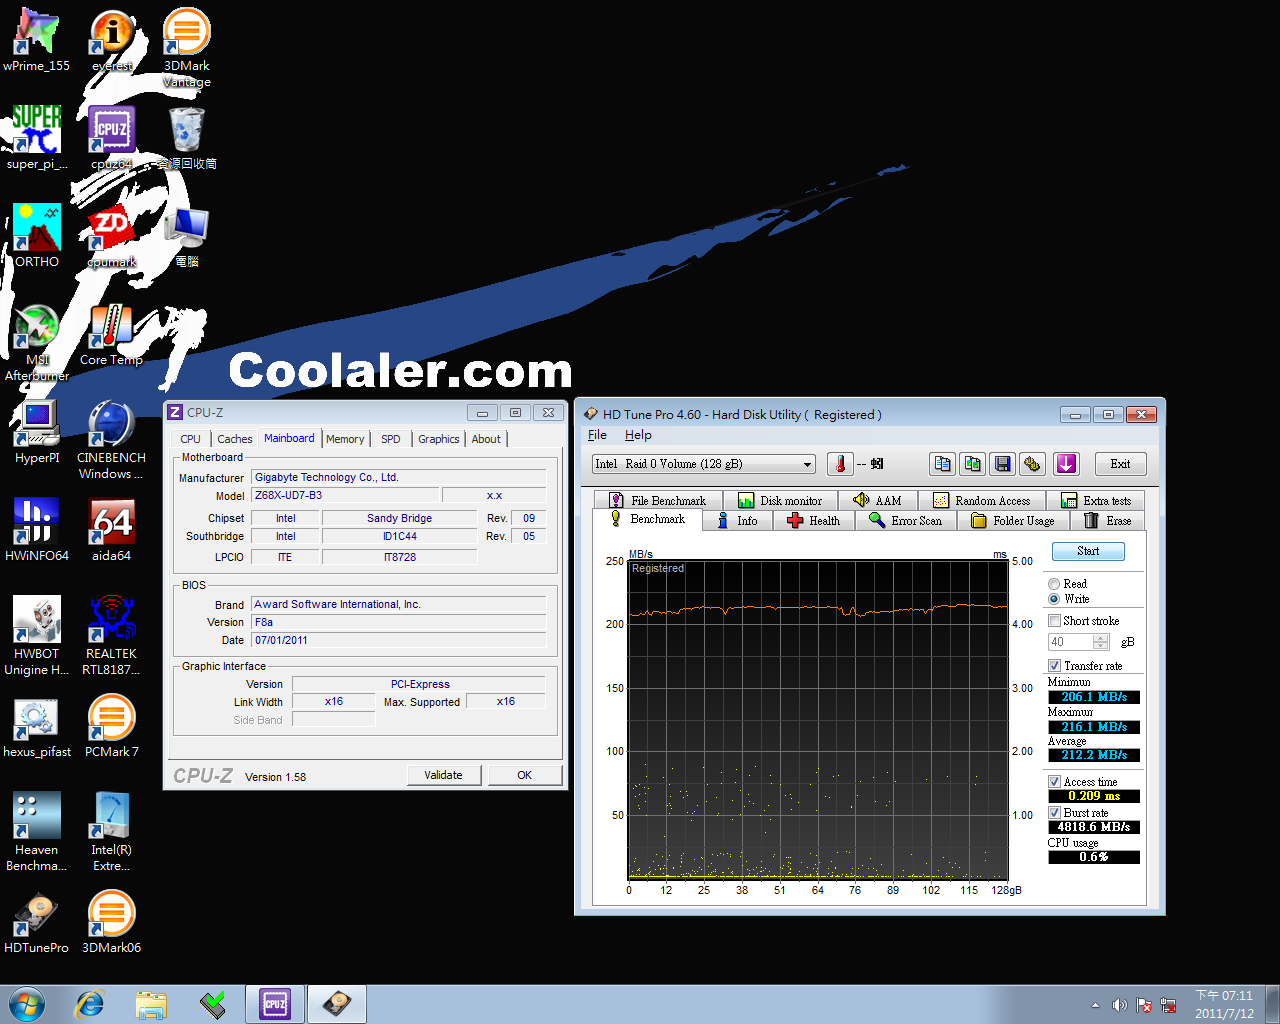Click the Validate button in CPU-Z
Viewport: 1280px width, 1024px height.
443,775
